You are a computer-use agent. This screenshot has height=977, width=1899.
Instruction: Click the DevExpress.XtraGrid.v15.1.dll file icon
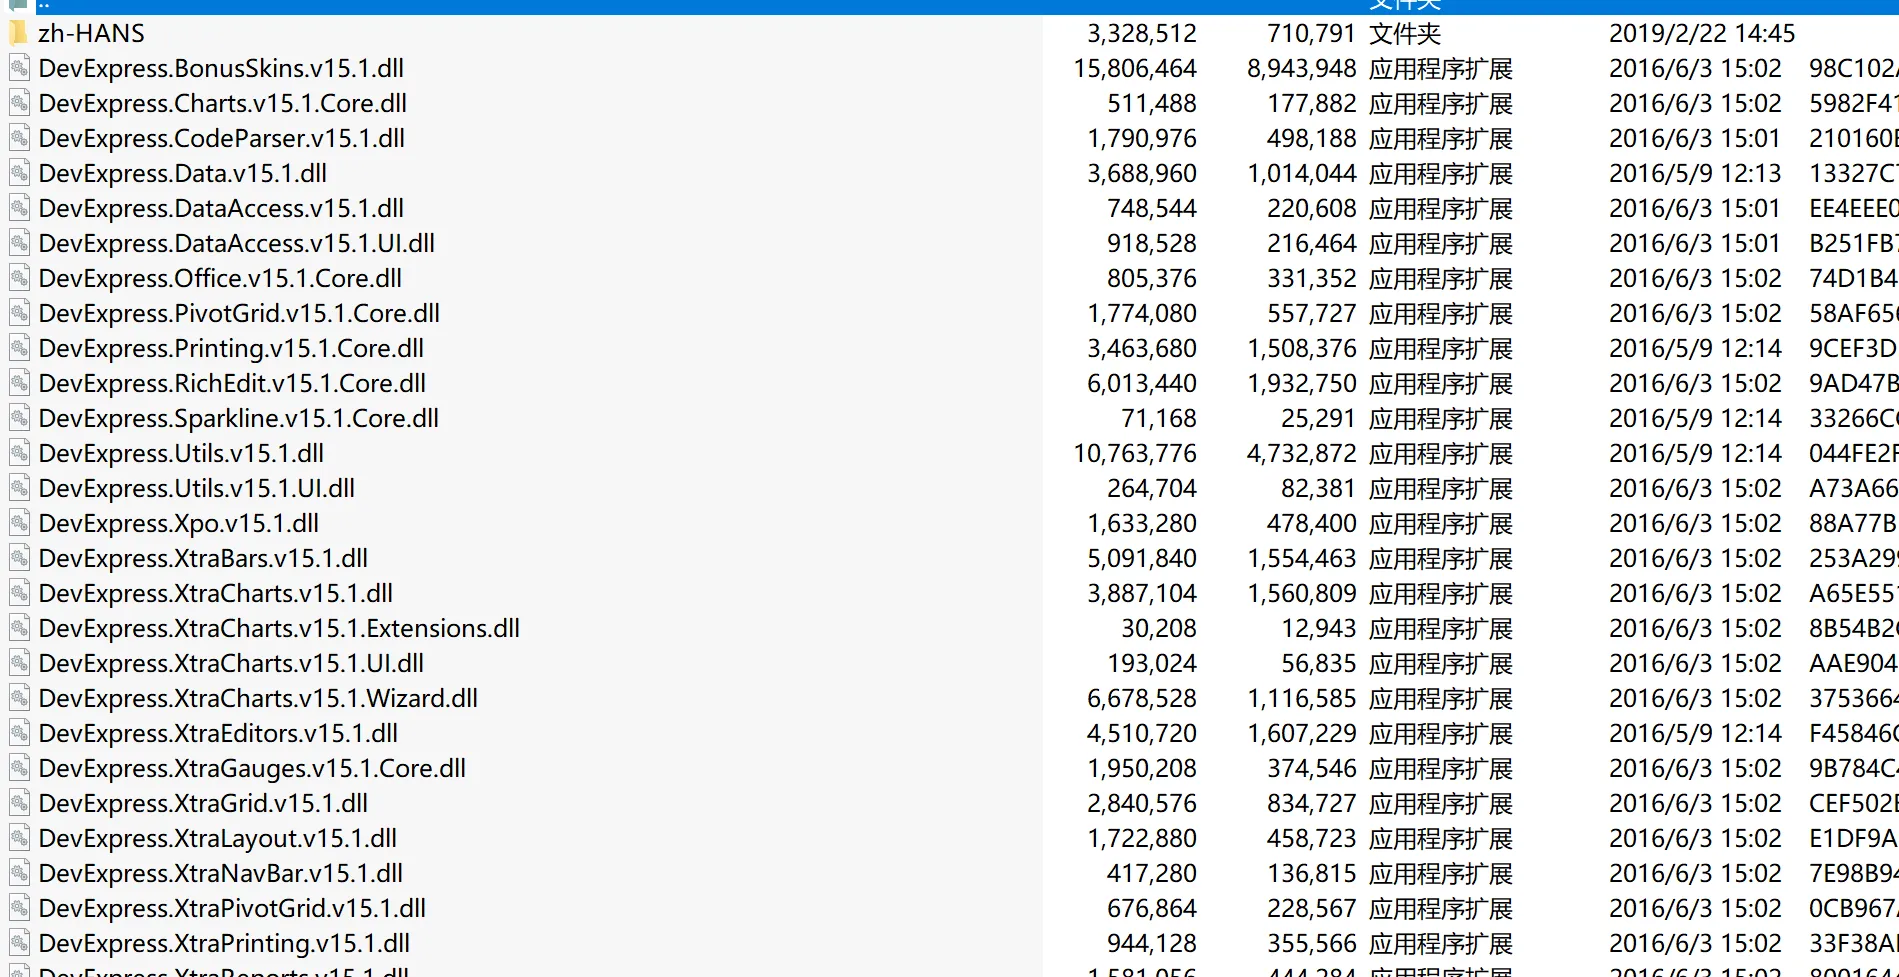[19, 804]
